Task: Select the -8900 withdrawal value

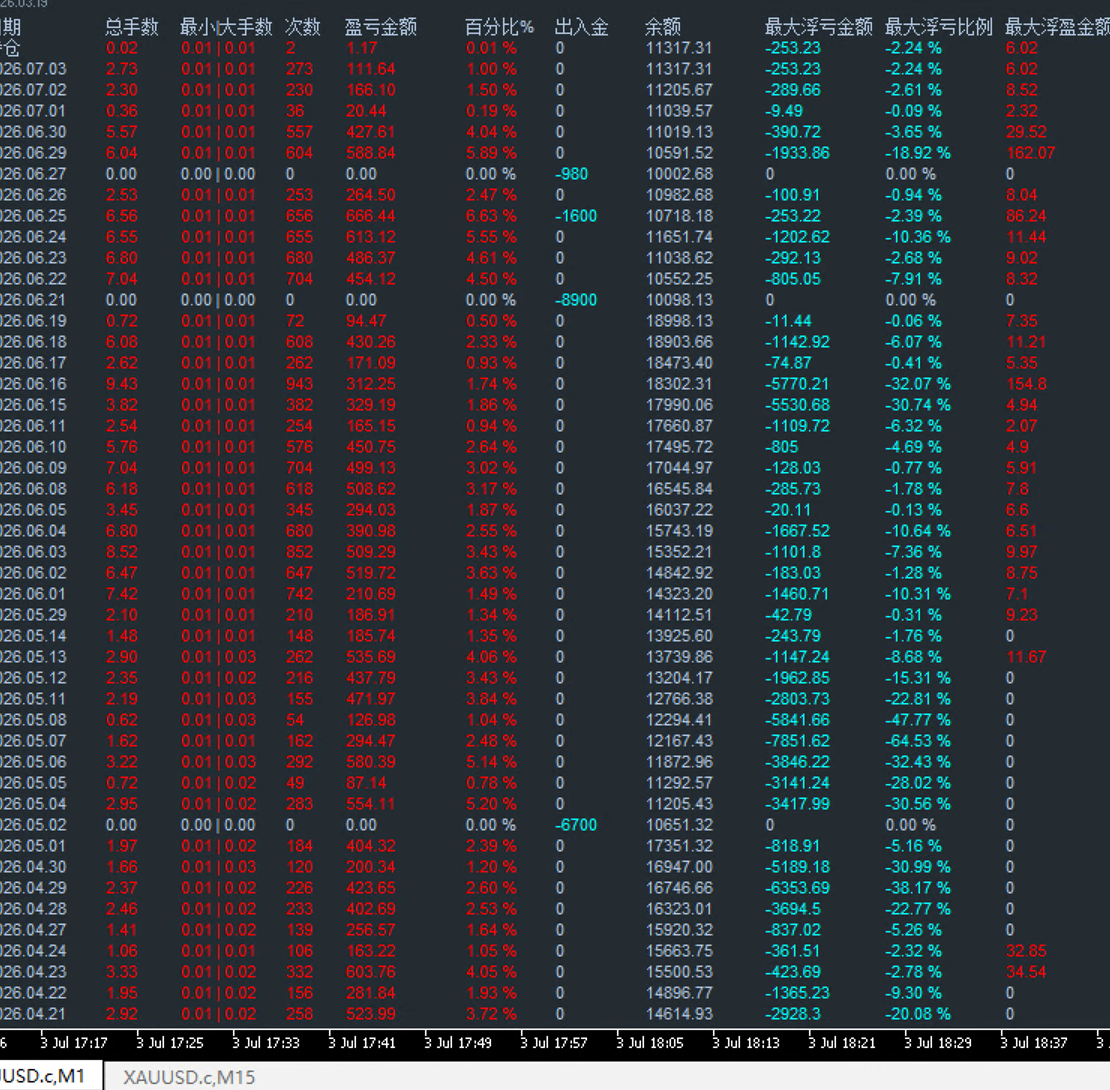Action: tap(576, 300)
